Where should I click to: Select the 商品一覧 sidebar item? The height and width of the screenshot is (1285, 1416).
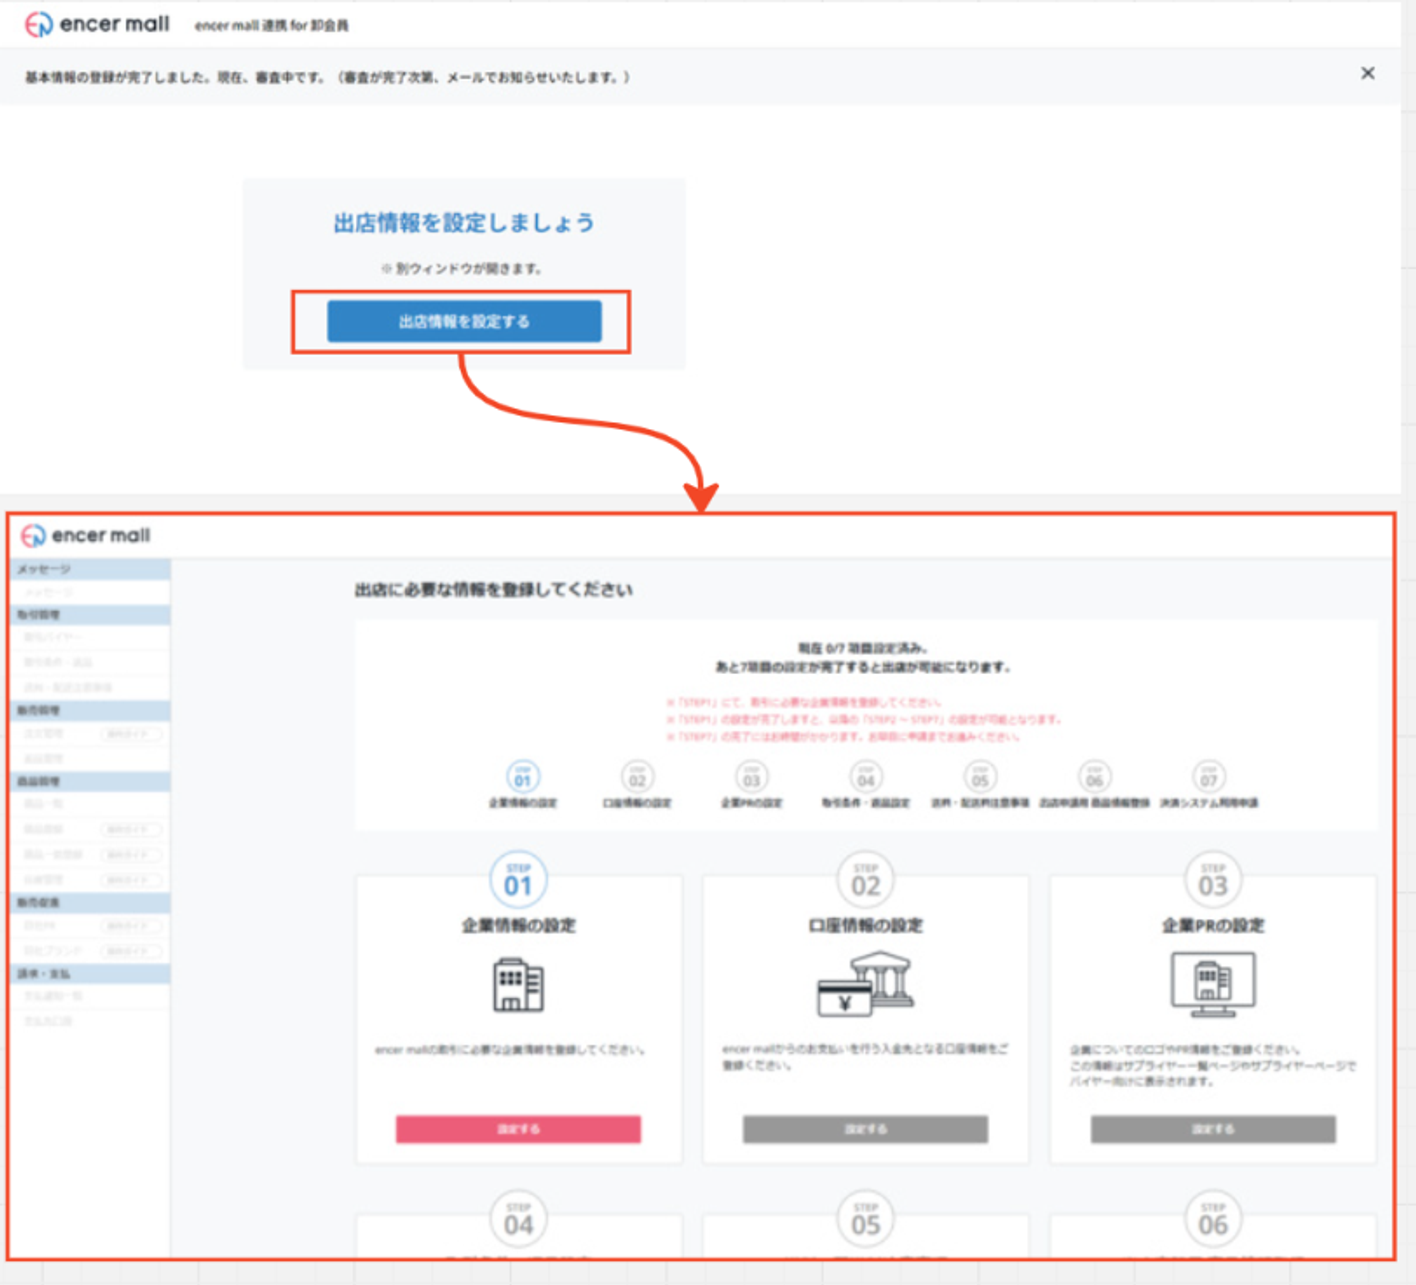click(x=44, y=804)
